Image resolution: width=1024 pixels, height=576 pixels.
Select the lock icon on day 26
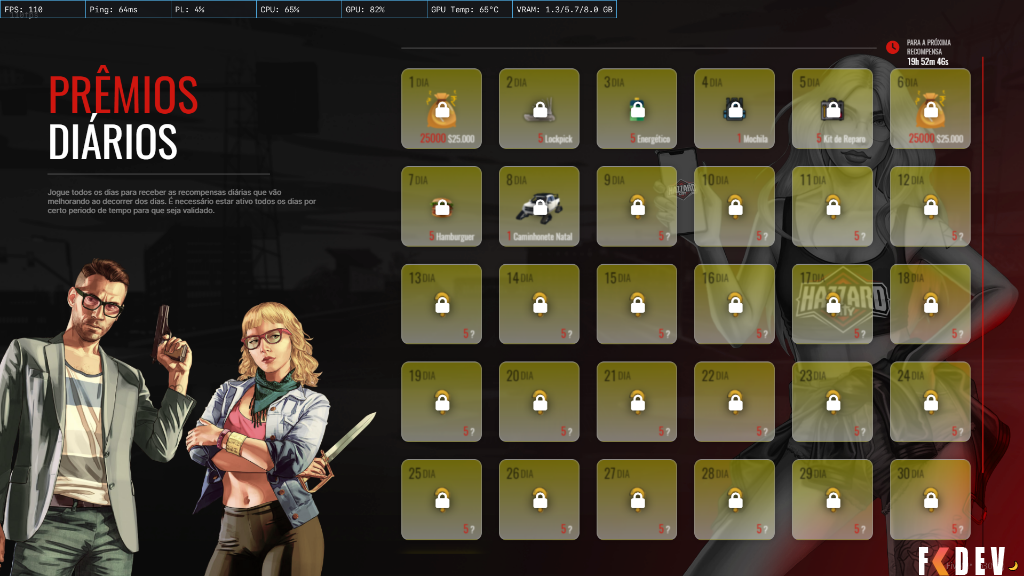pyautogui.click(x=540, y=500)
